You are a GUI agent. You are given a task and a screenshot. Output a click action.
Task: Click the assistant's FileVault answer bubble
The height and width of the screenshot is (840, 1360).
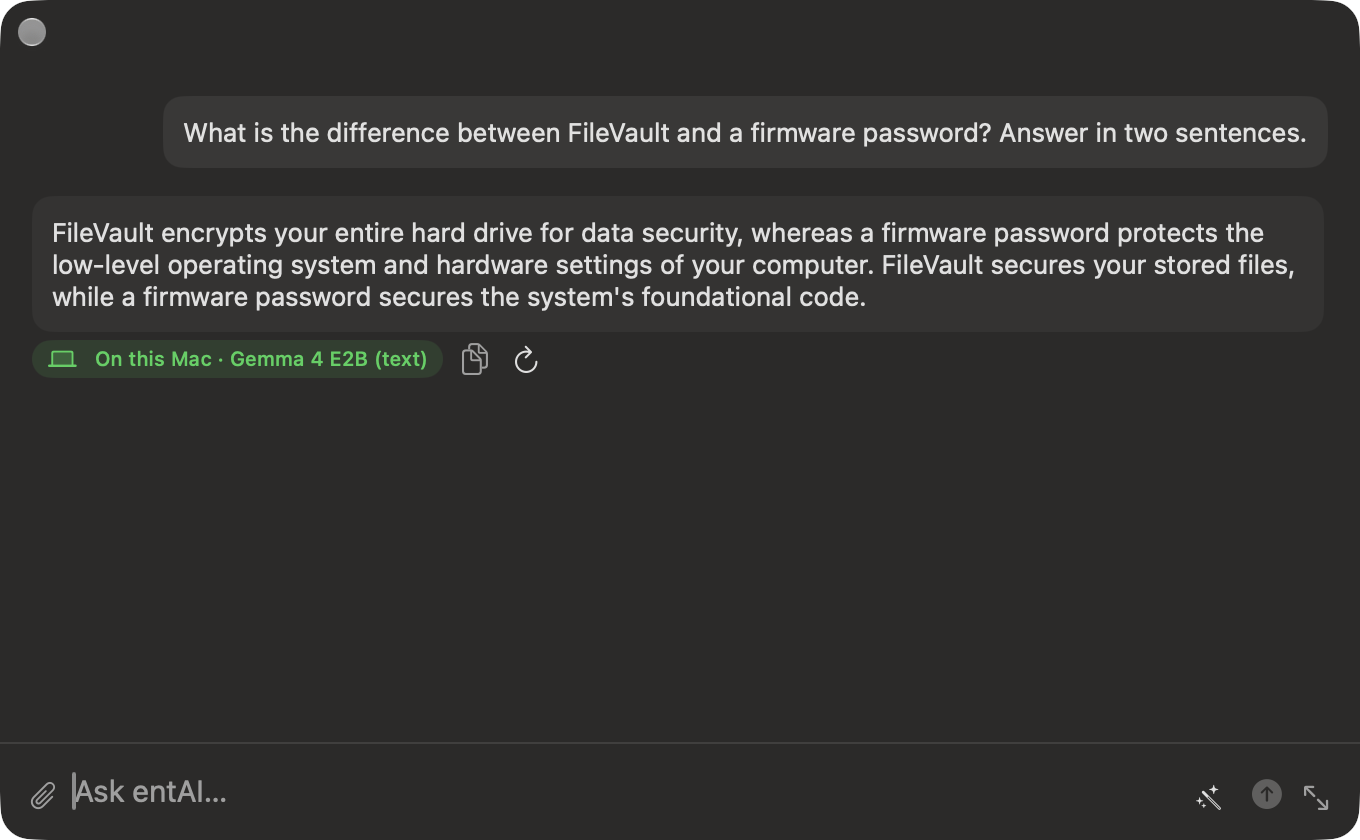point(678,264)
